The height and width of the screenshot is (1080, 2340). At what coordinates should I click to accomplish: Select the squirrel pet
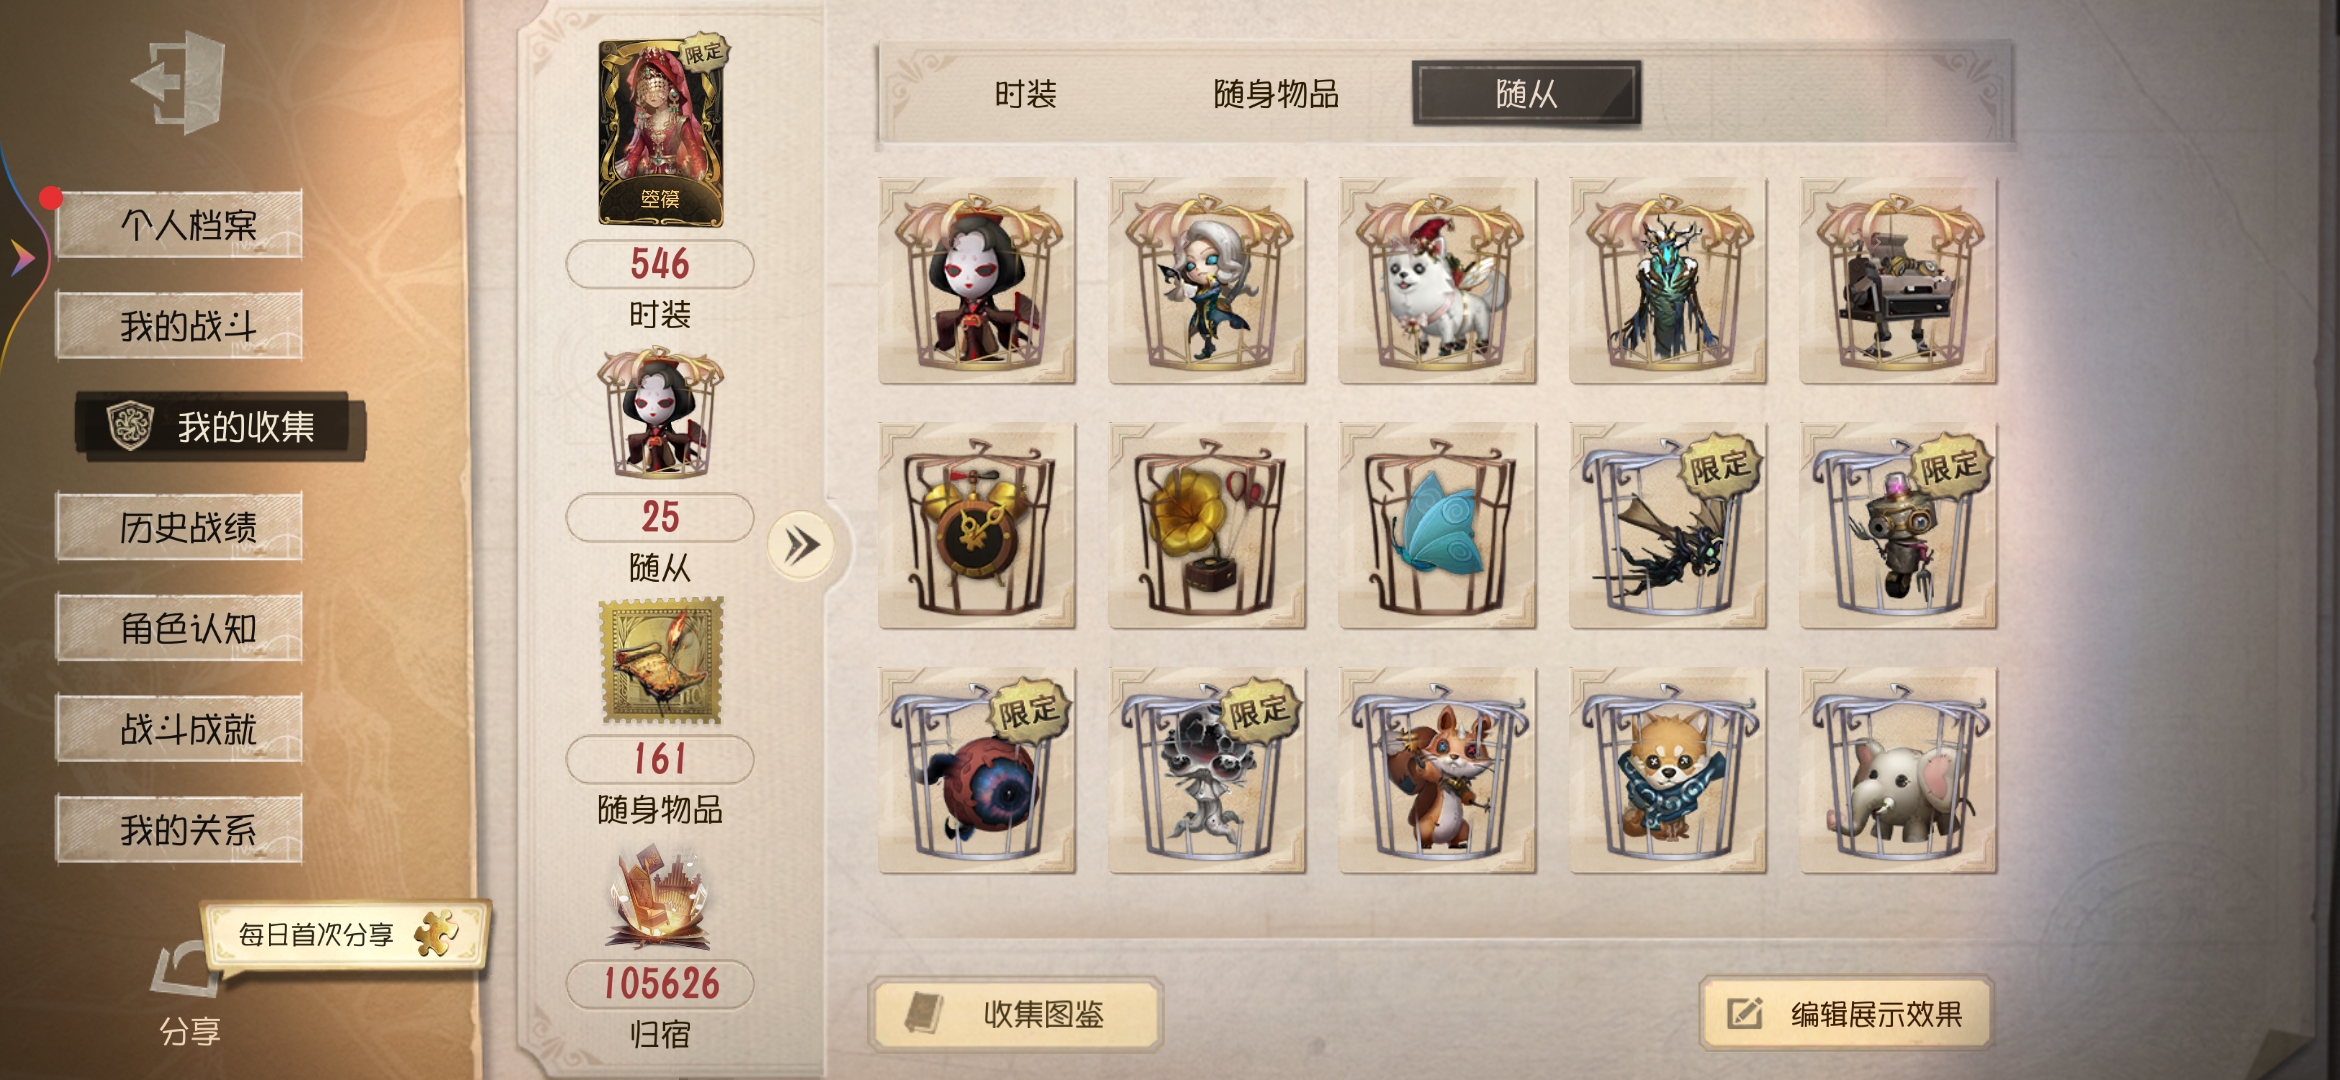click(x=1437, y=771)
